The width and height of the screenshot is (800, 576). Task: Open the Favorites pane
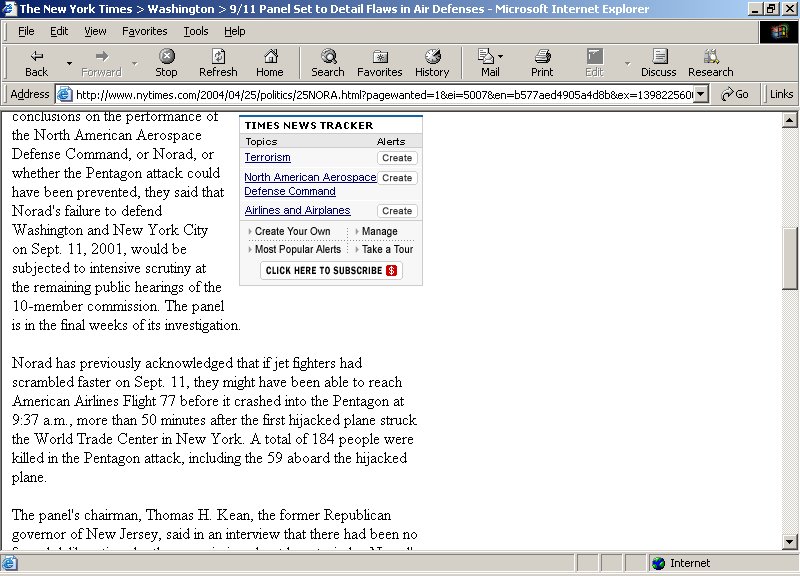(380, 63)
